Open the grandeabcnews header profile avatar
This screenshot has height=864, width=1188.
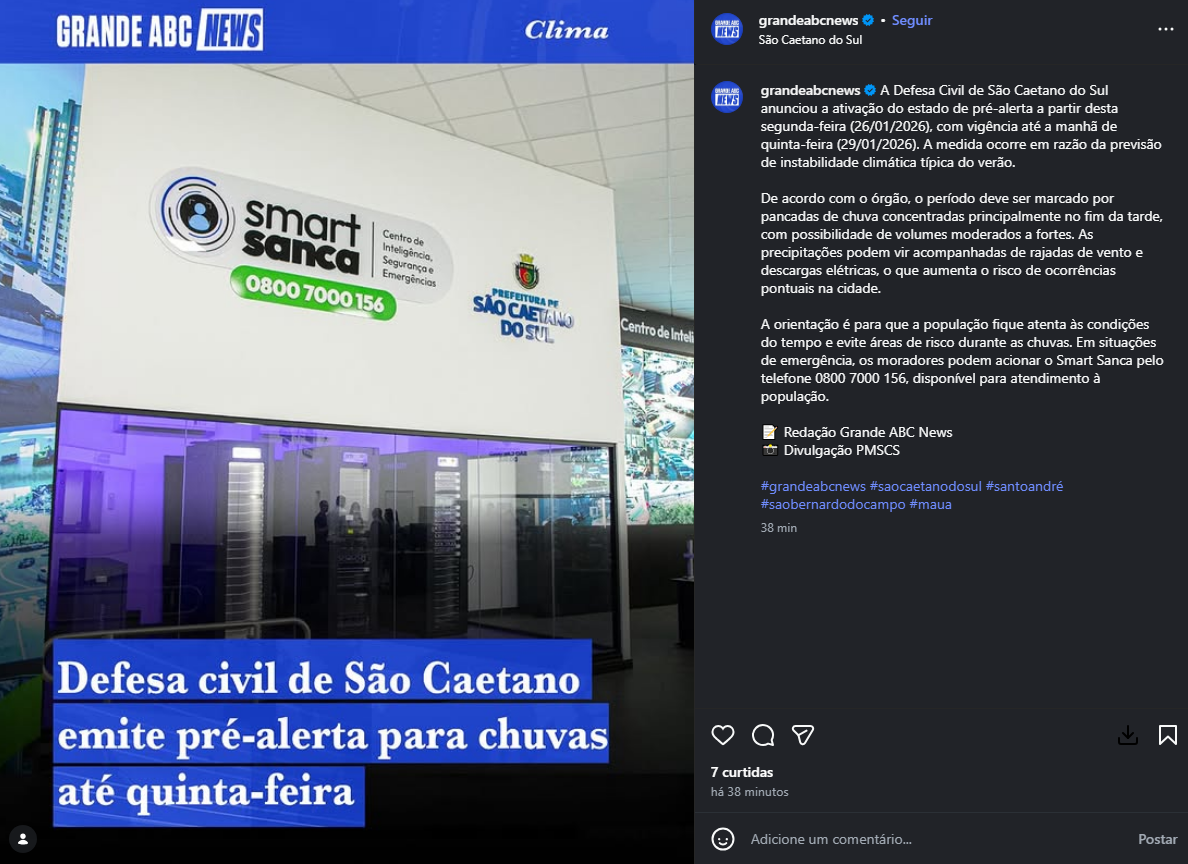pyautogui.click(x=727, y=30)
